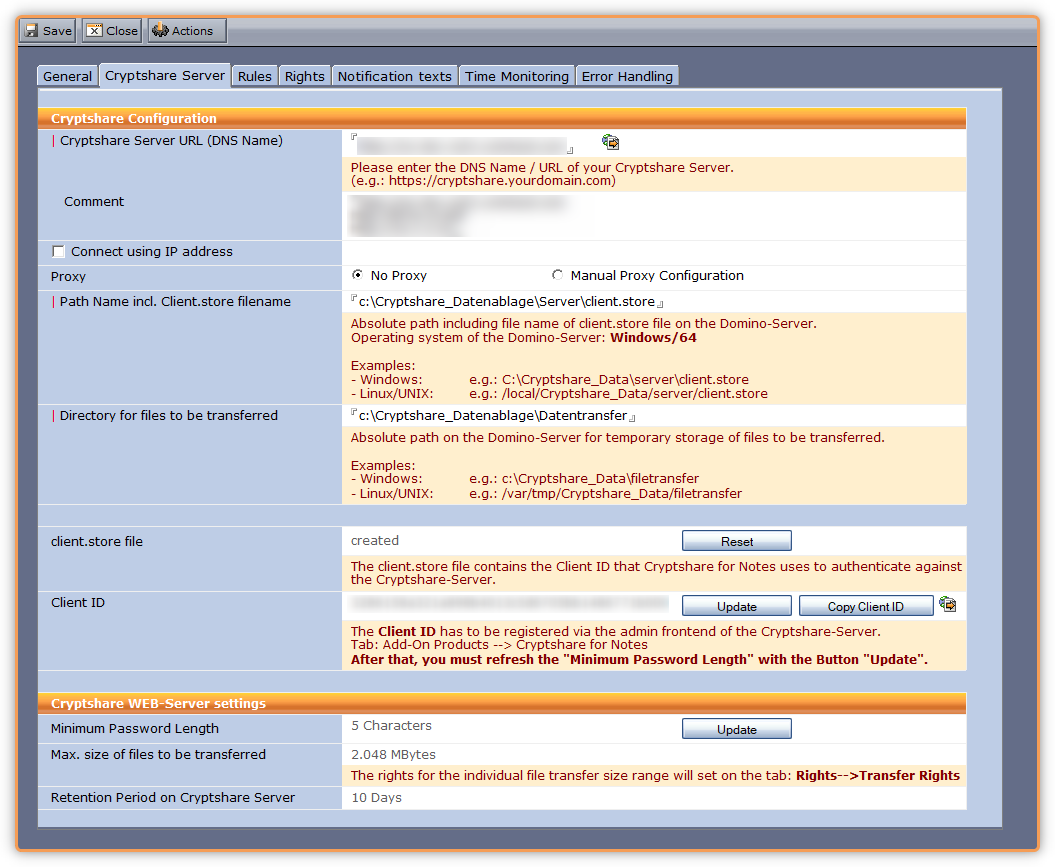Open the Rights tab
Screen dimensions: 1055x867
pos(304,76)
